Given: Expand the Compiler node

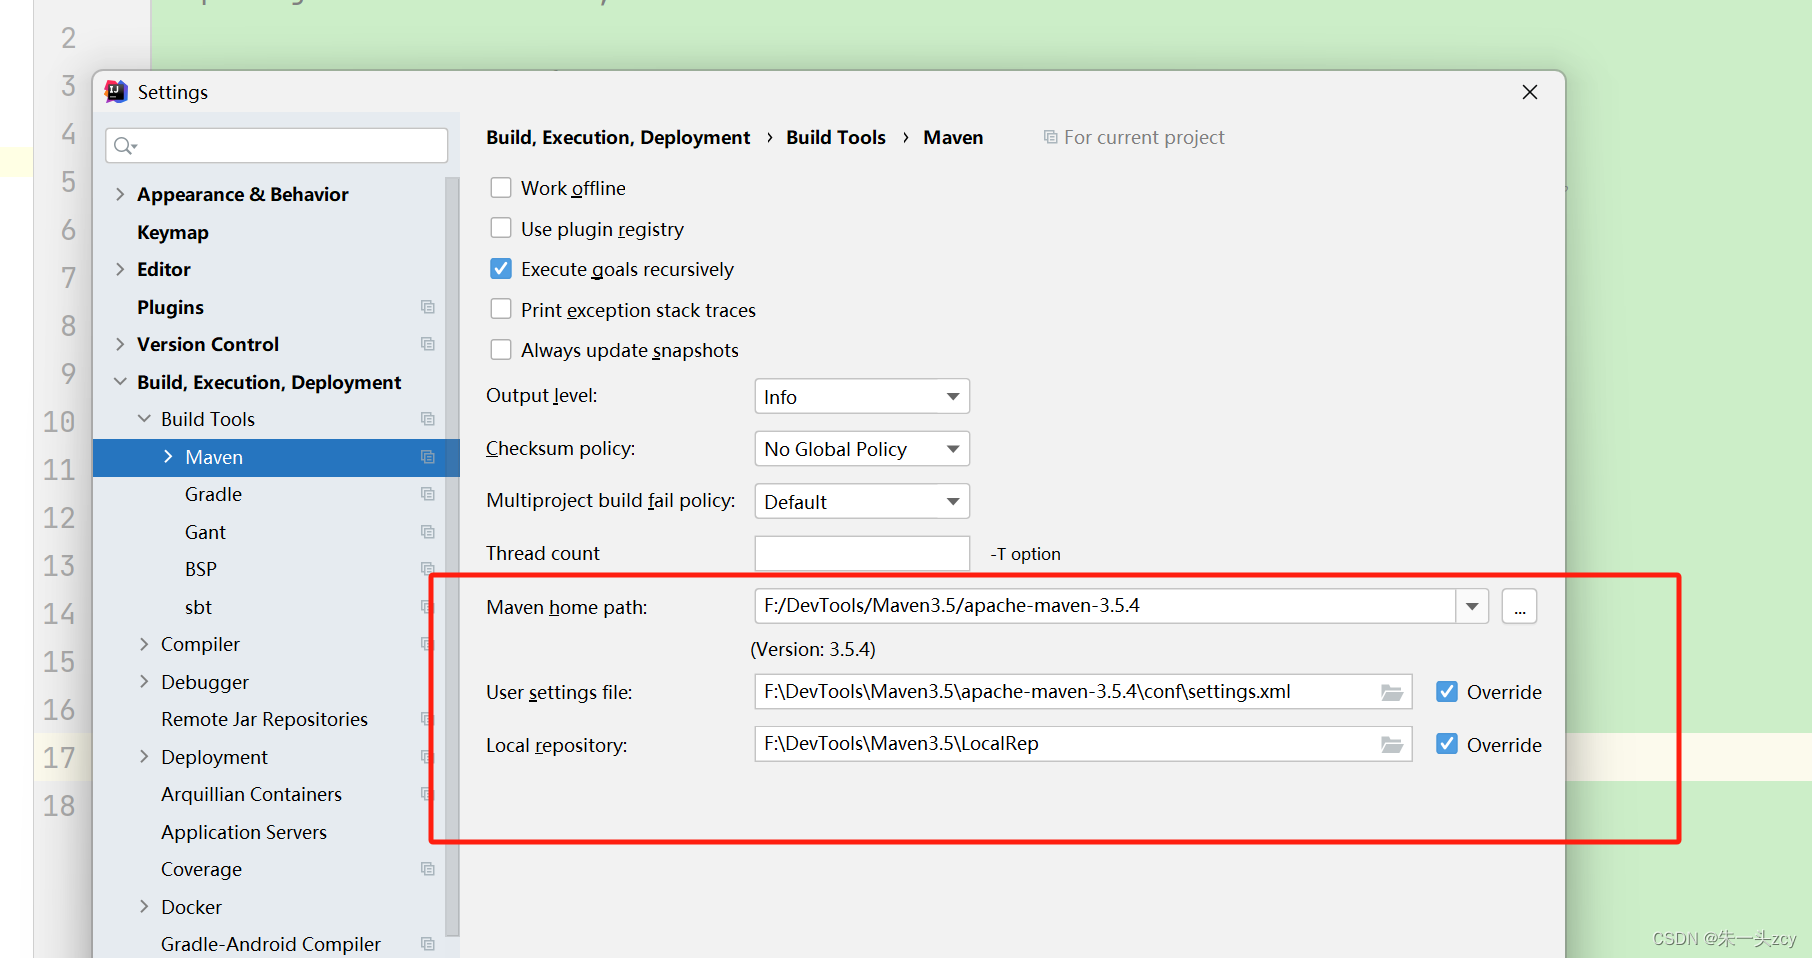Looking at the screenshot, I should (x=144, y=644).
